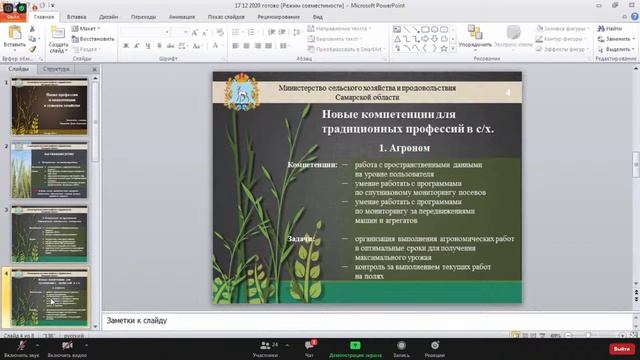Switch to the Дизайн (Design) tab

click(x=109, y=17)
